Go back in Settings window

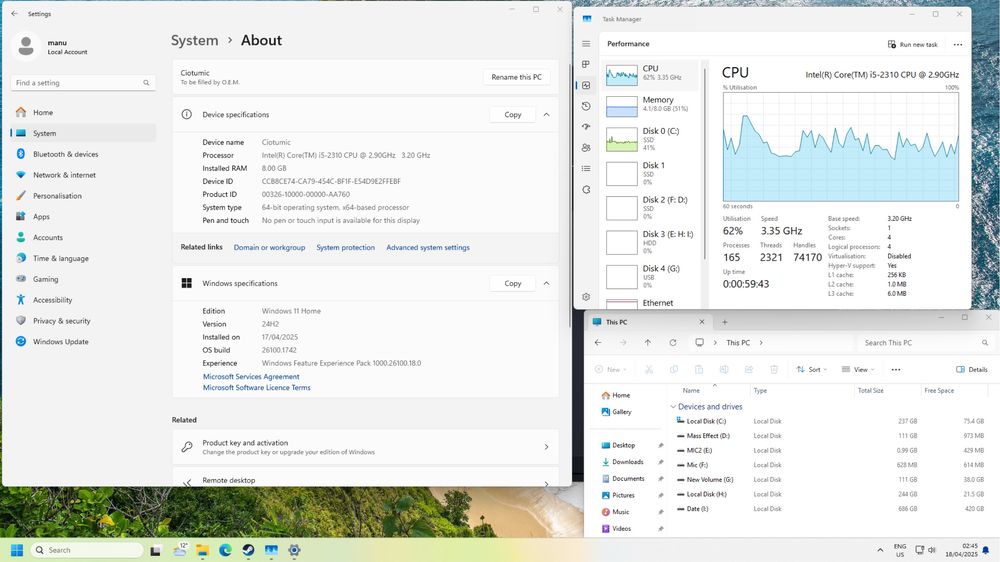tap(15, 13)
